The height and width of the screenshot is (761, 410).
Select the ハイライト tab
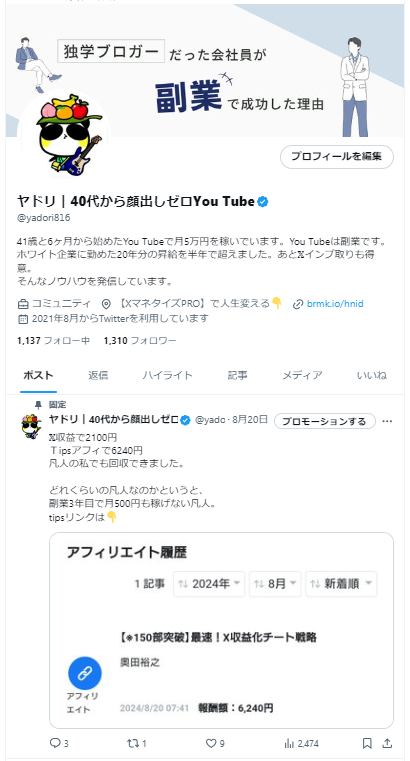click(167, 375)
